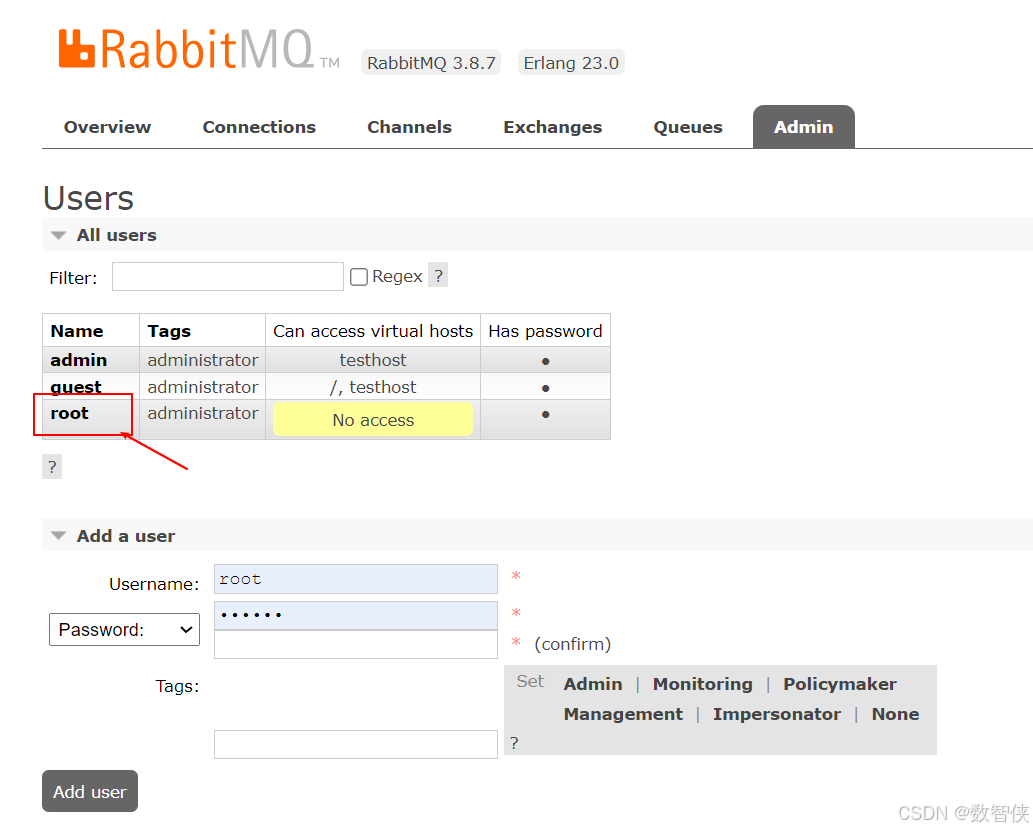Open the Queues tab
This screenshot has height=831, width=1033.
(687, 127)
